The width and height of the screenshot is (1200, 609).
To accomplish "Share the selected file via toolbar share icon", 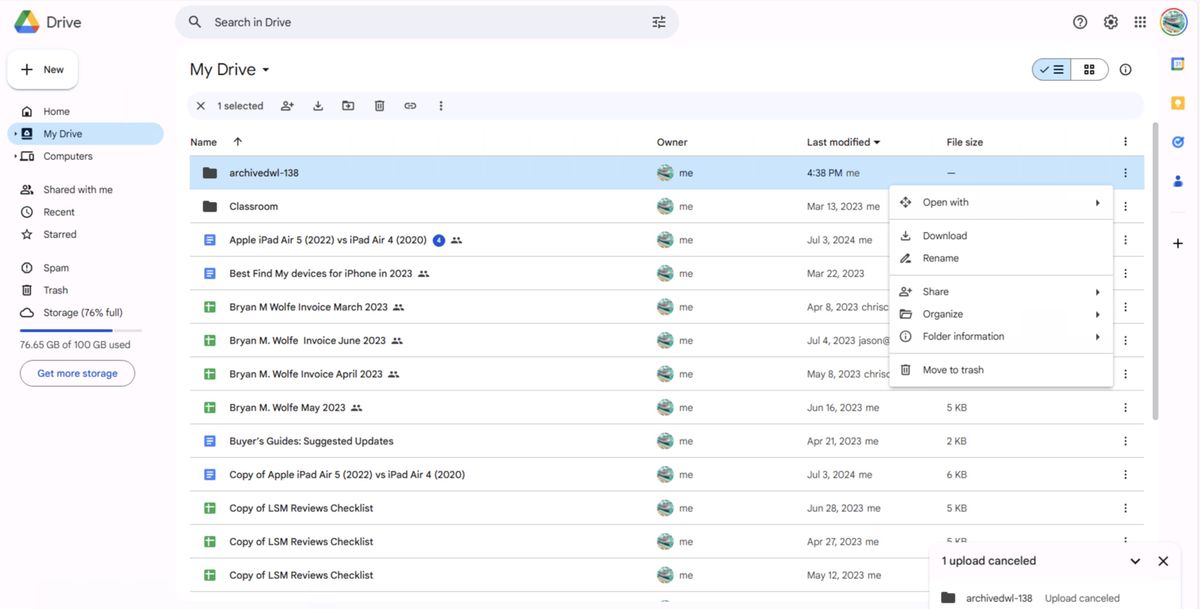I will coord(287,105).
